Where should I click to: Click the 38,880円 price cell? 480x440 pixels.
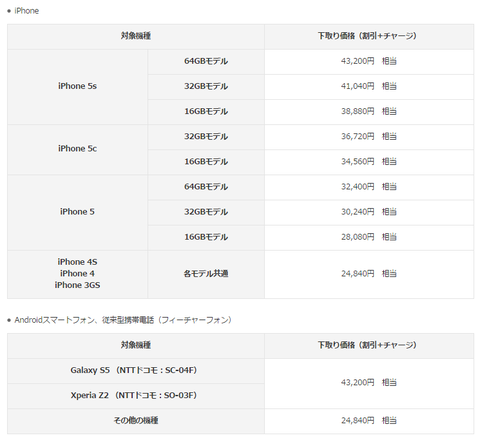tap(369, 112)
